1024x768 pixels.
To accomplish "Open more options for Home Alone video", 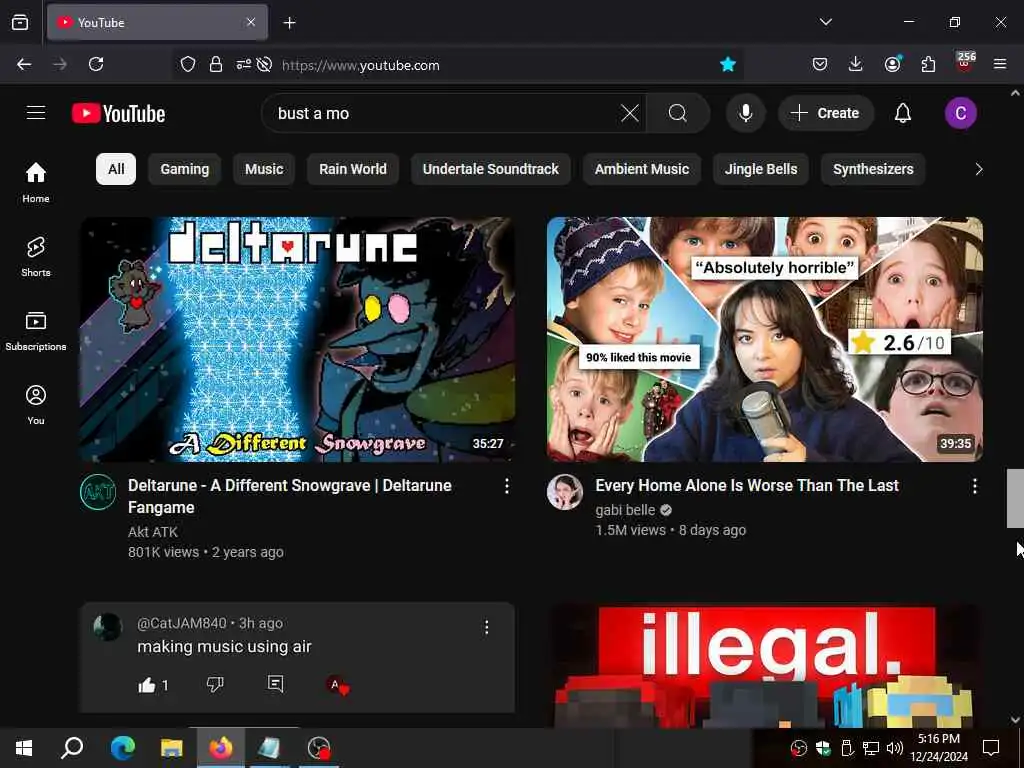I will point(974,486).
